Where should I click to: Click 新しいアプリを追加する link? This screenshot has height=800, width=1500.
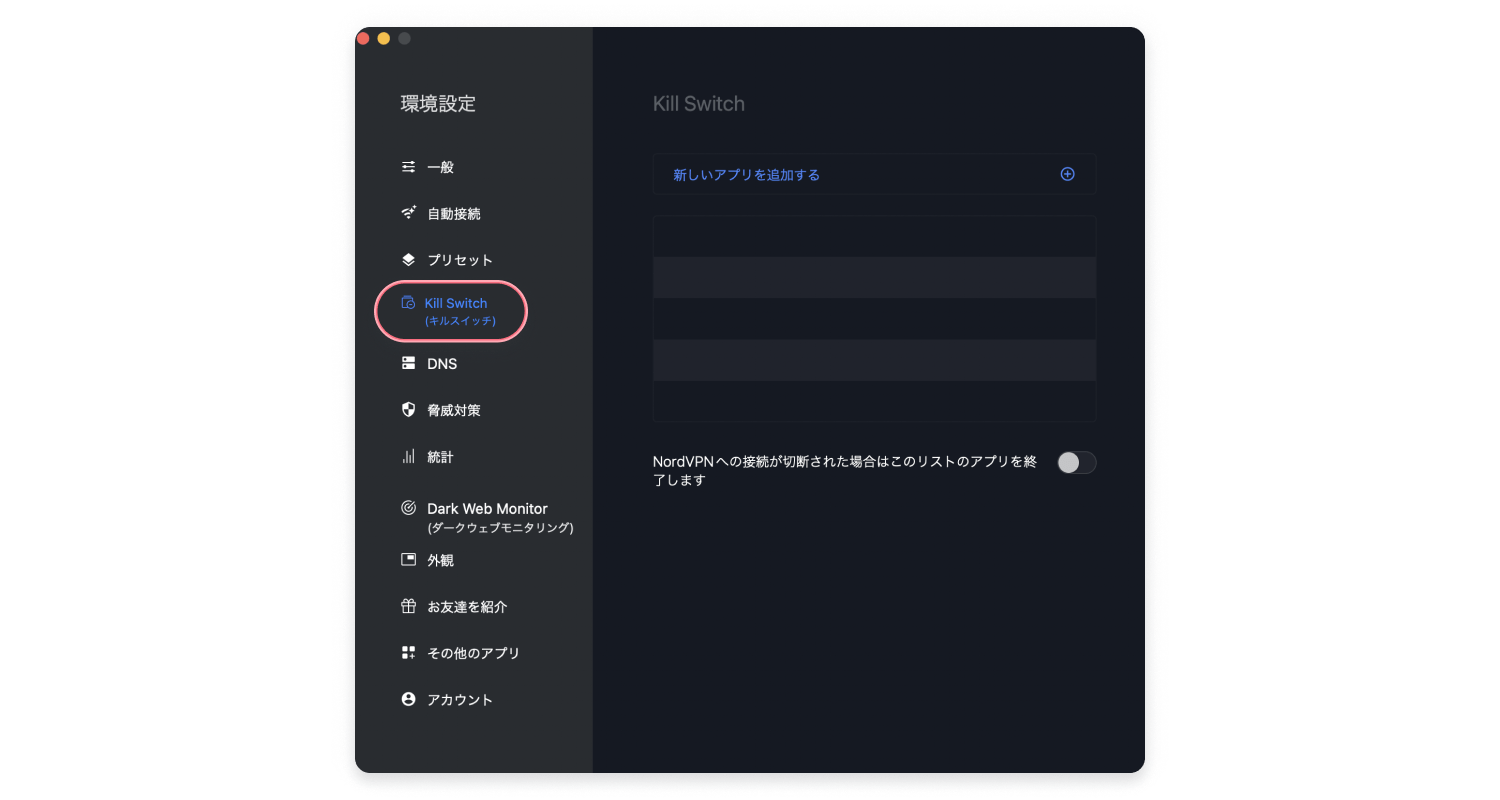[746, 174]
